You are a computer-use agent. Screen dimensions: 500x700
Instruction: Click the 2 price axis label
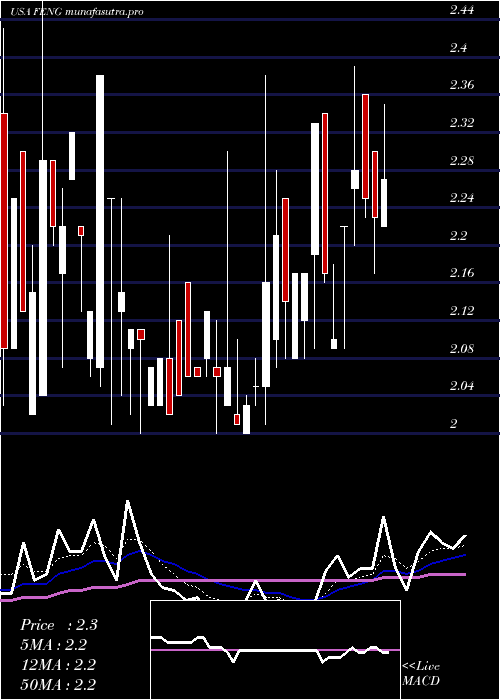tap(454, 424)
